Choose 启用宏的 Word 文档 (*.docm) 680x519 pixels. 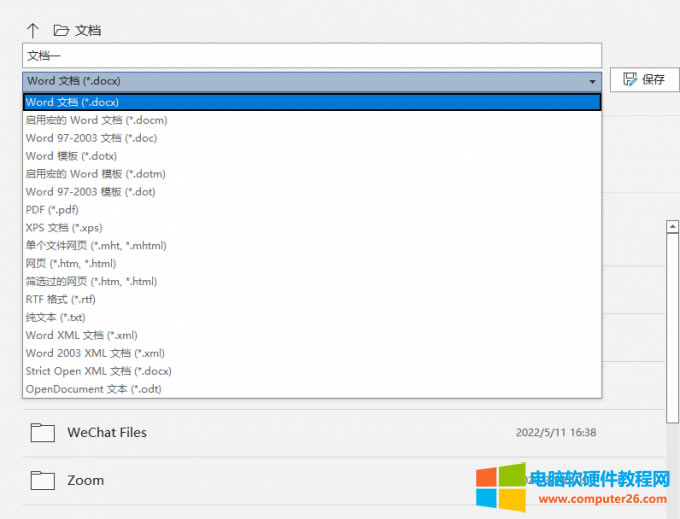pos(312,120)
